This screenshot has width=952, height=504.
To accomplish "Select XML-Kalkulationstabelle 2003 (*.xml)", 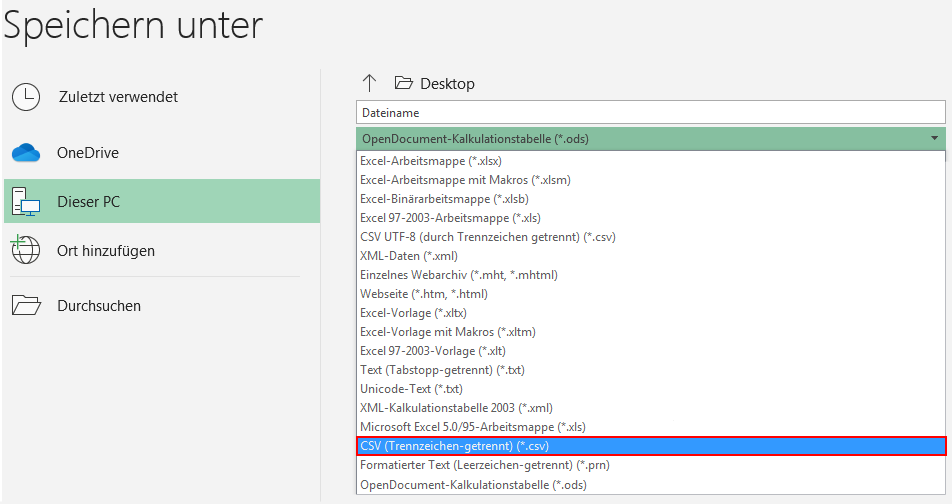I will pyautogui.click(x=651, y=407).
